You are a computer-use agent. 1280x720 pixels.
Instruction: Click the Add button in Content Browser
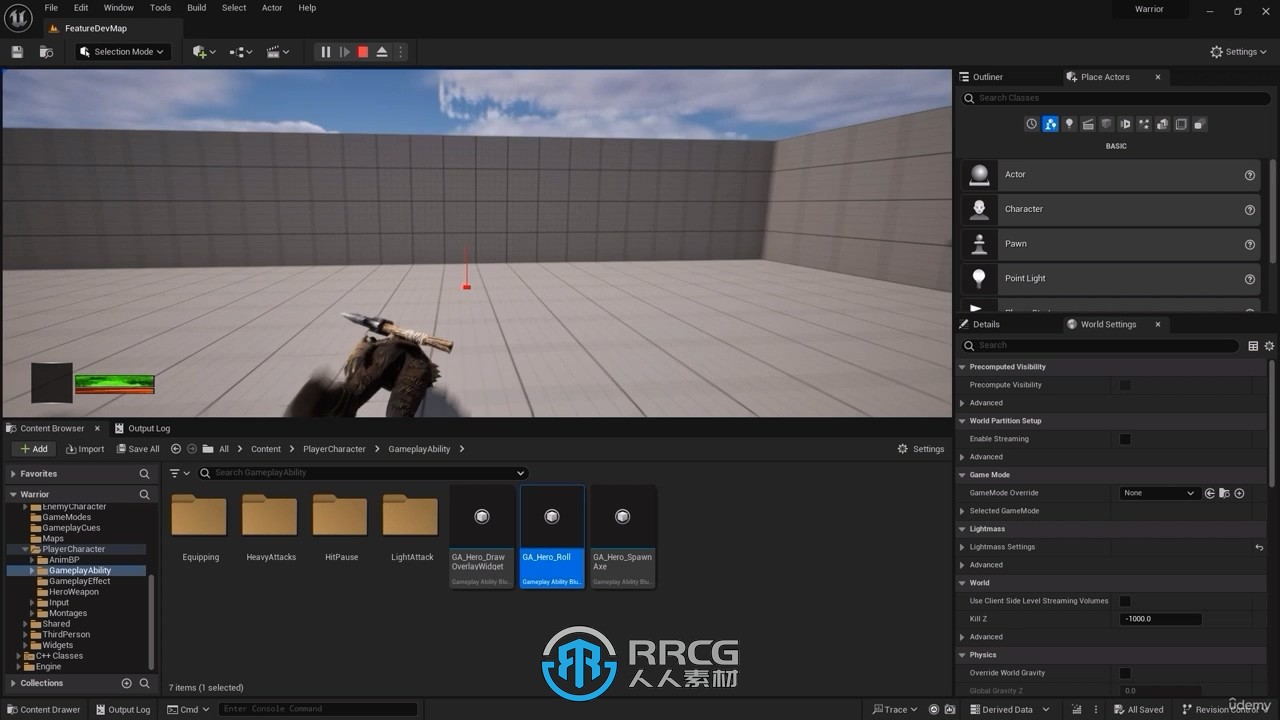[x=33, y=449]
